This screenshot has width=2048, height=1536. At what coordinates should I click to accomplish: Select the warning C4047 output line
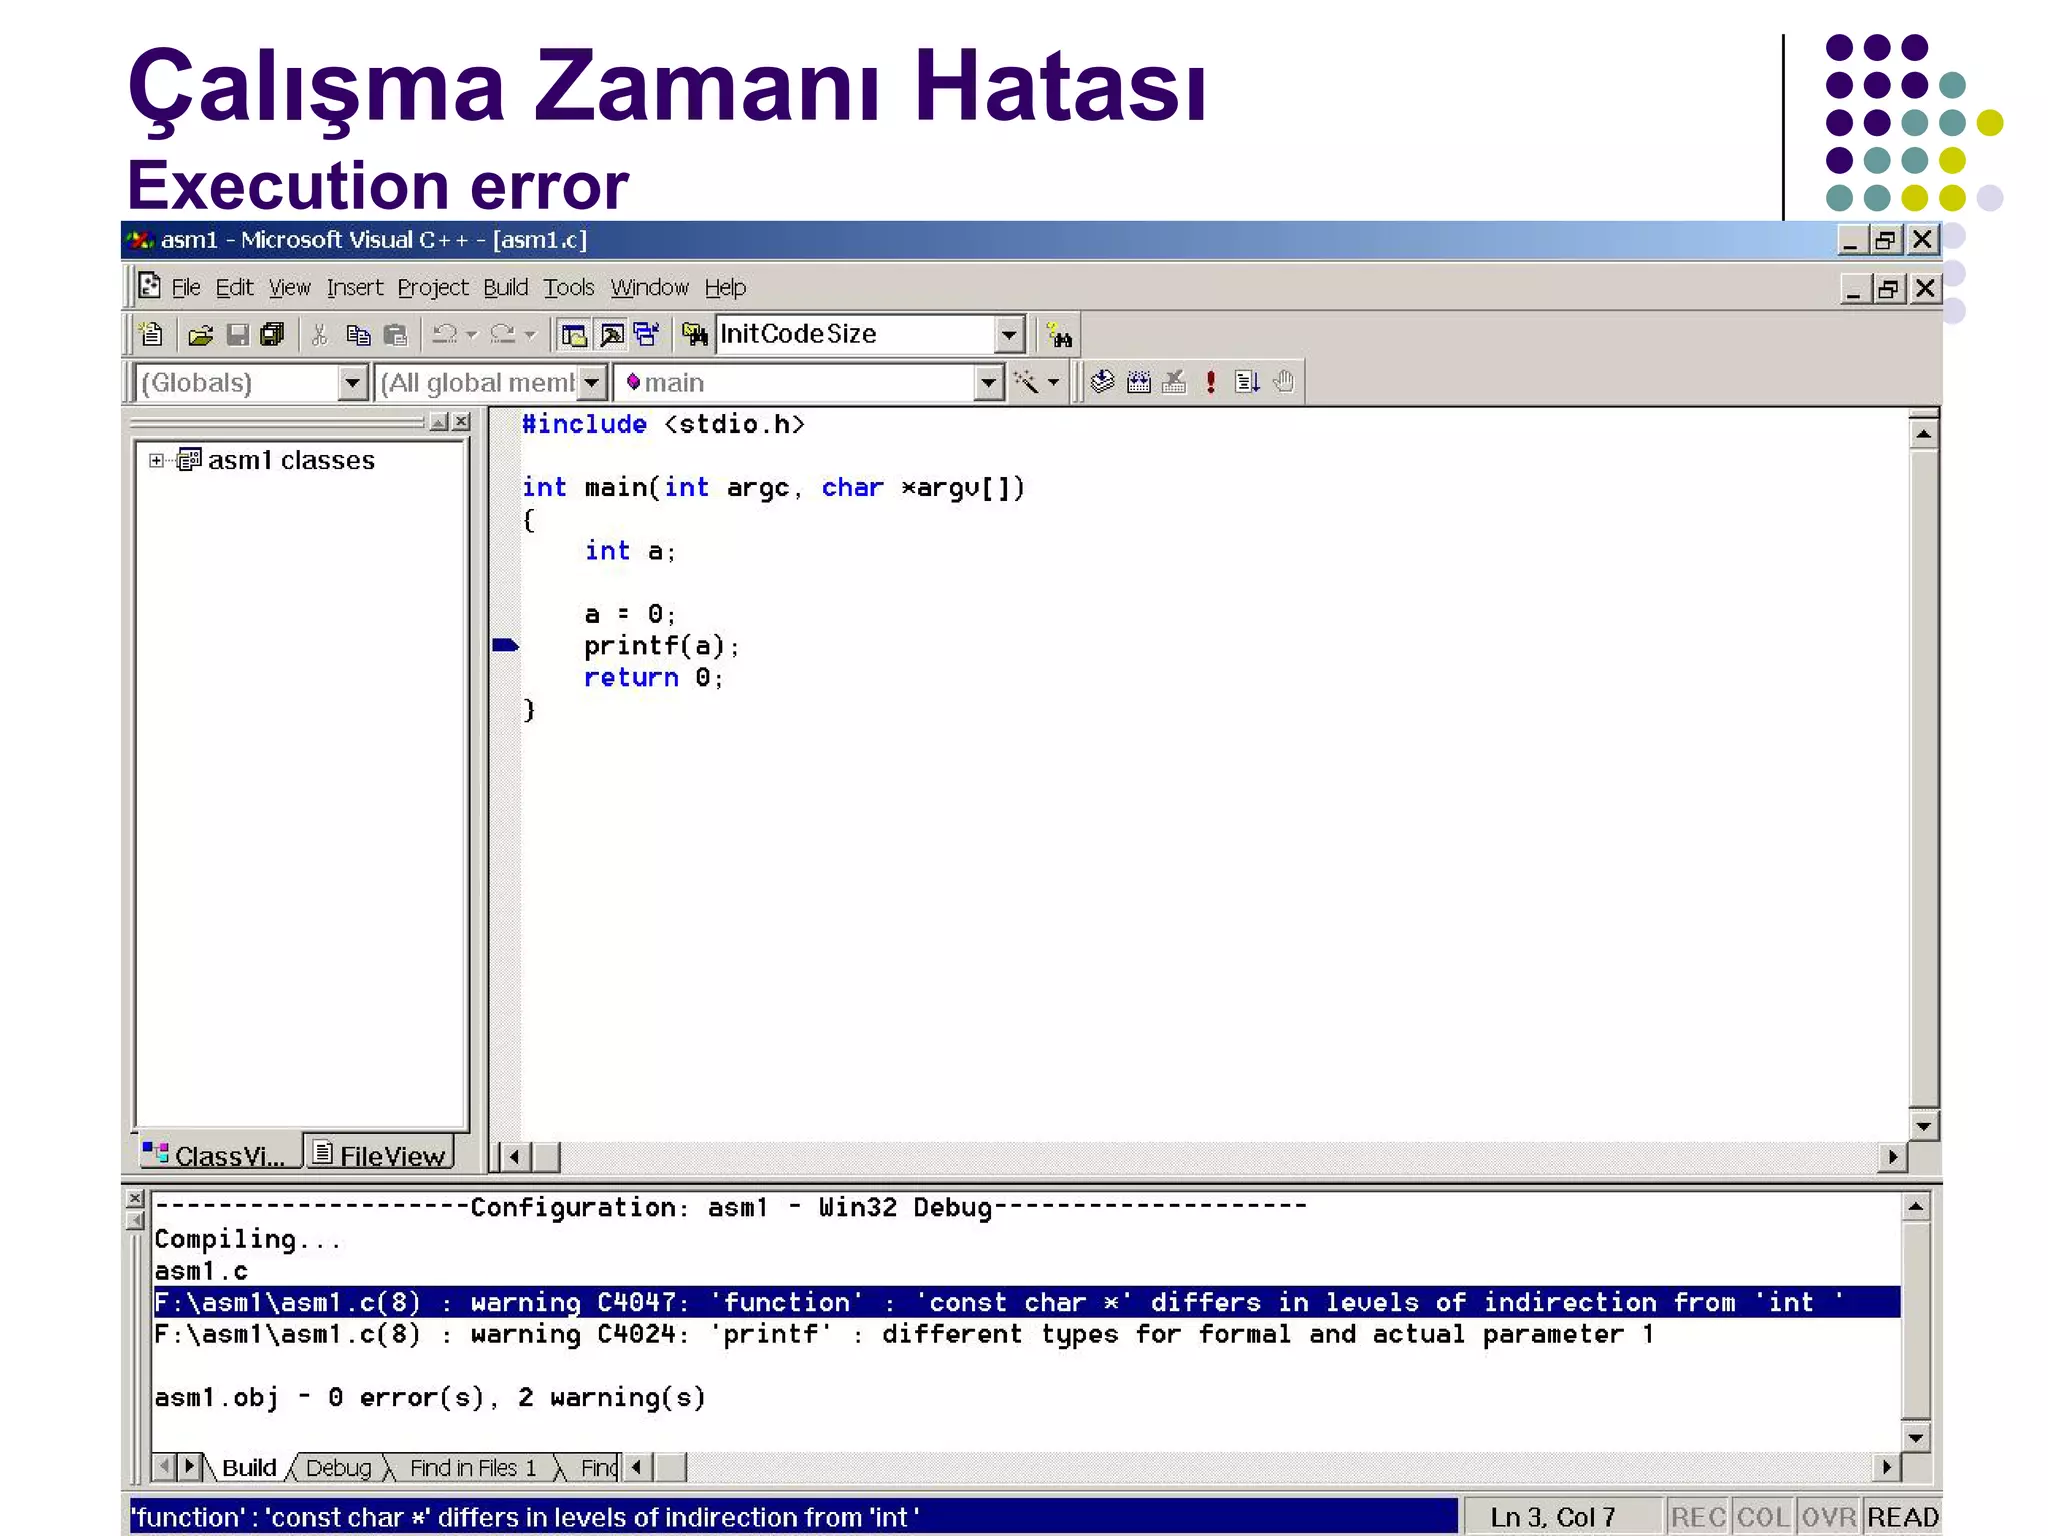click(1026, 1302)
